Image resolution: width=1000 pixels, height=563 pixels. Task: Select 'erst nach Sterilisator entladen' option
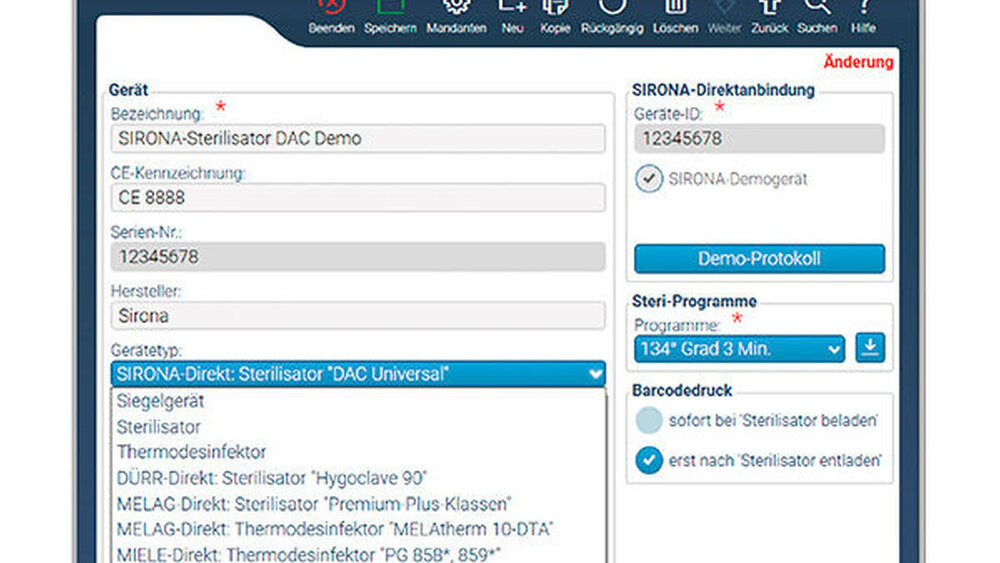pos(648,459)
